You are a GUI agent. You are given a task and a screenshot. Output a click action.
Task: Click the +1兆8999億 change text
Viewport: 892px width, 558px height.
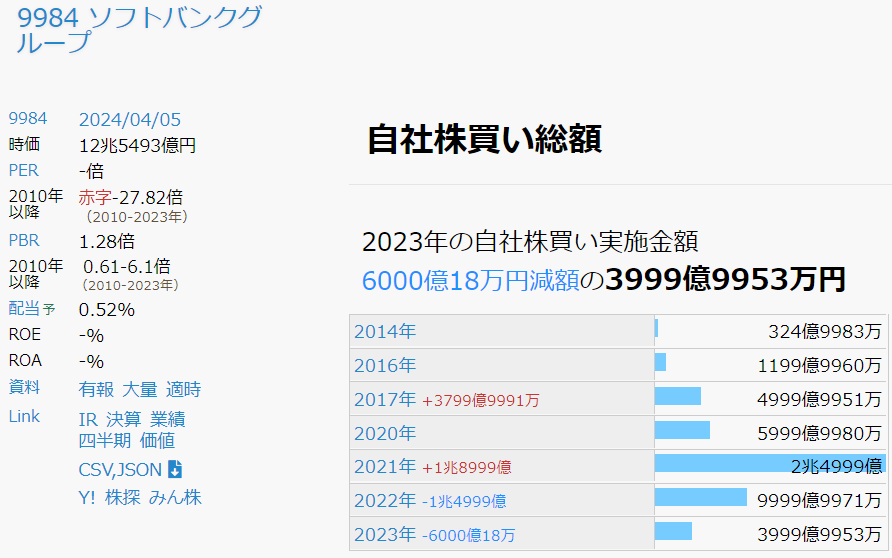[x=466, y=468]
